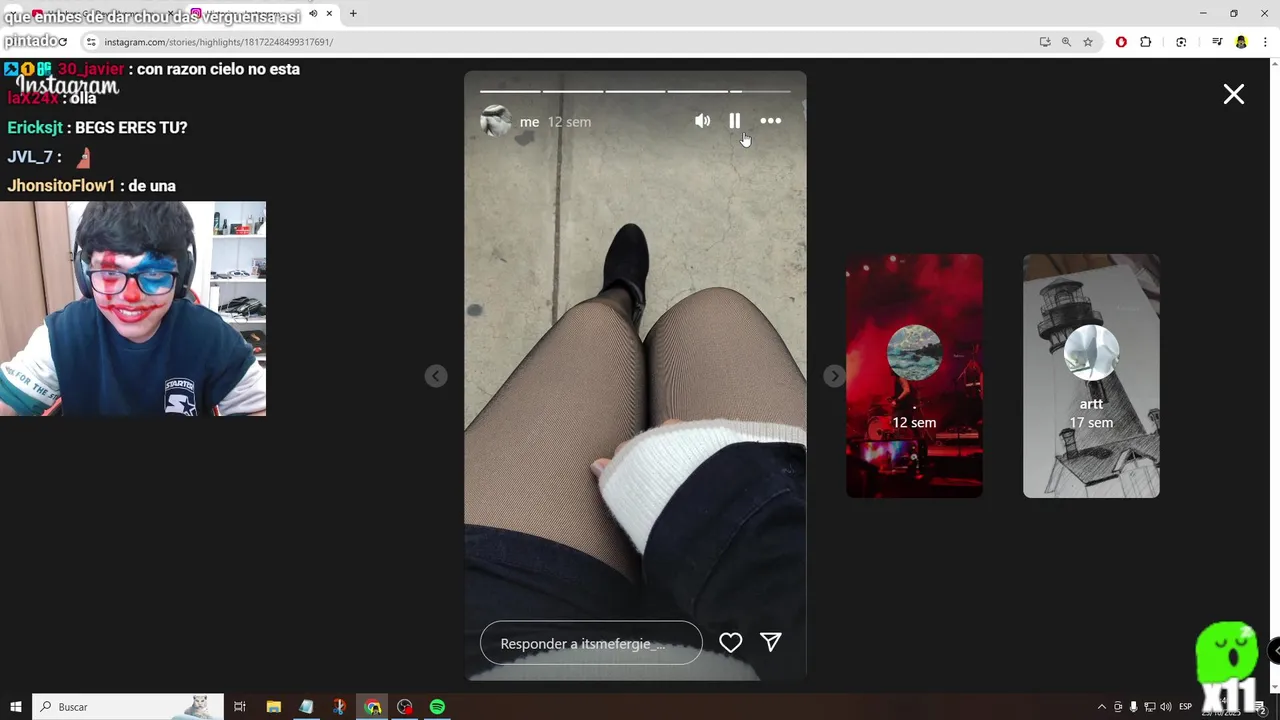This screenshot has width=1280, height=720.
Task: Install app icon in the address bar
Action: (1045, 42)
